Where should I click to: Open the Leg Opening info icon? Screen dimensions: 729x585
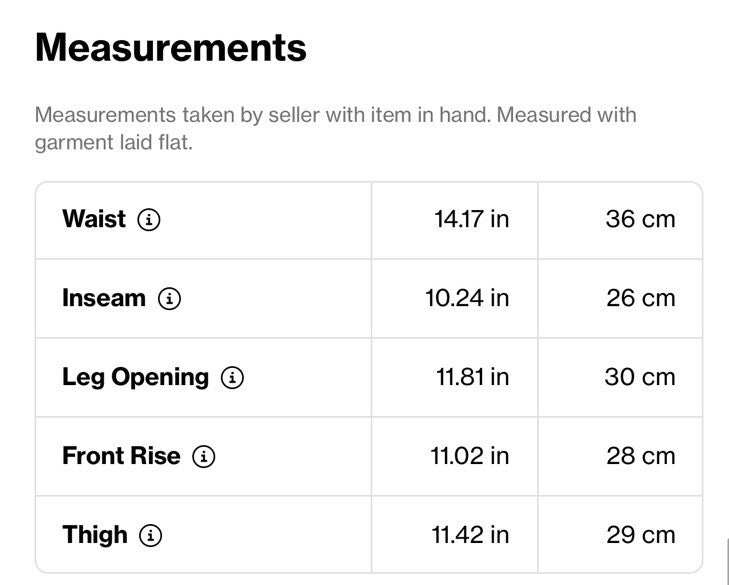click(x=232, y=378)
